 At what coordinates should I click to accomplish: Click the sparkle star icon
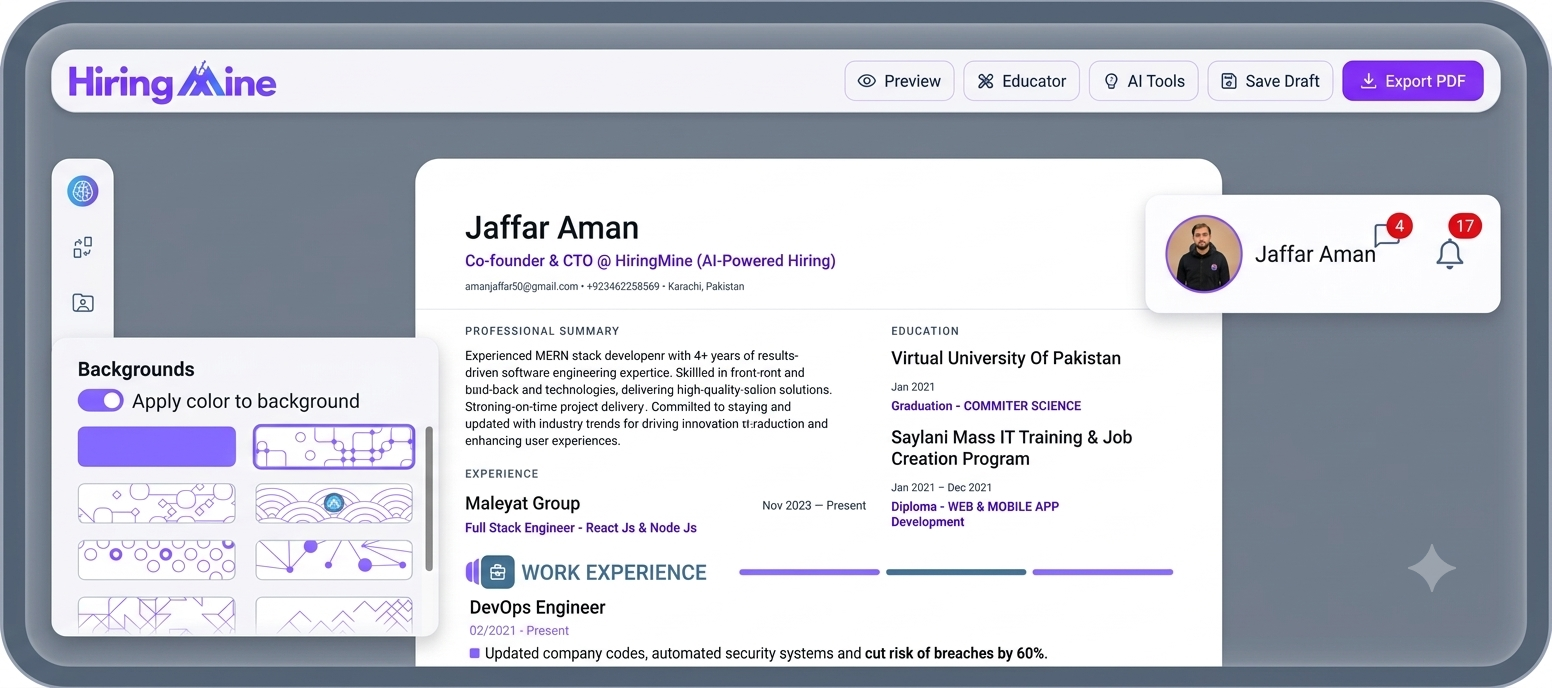(x=1432, y=568)
